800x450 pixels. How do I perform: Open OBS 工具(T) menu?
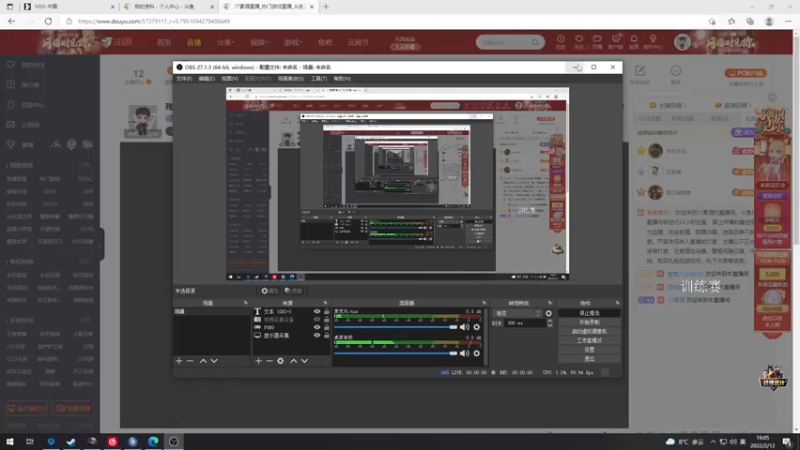coord(319,79)
